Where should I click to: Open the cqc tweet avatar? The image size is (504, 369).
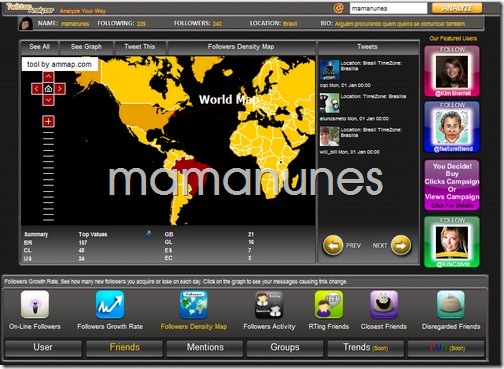click(329, 70)
